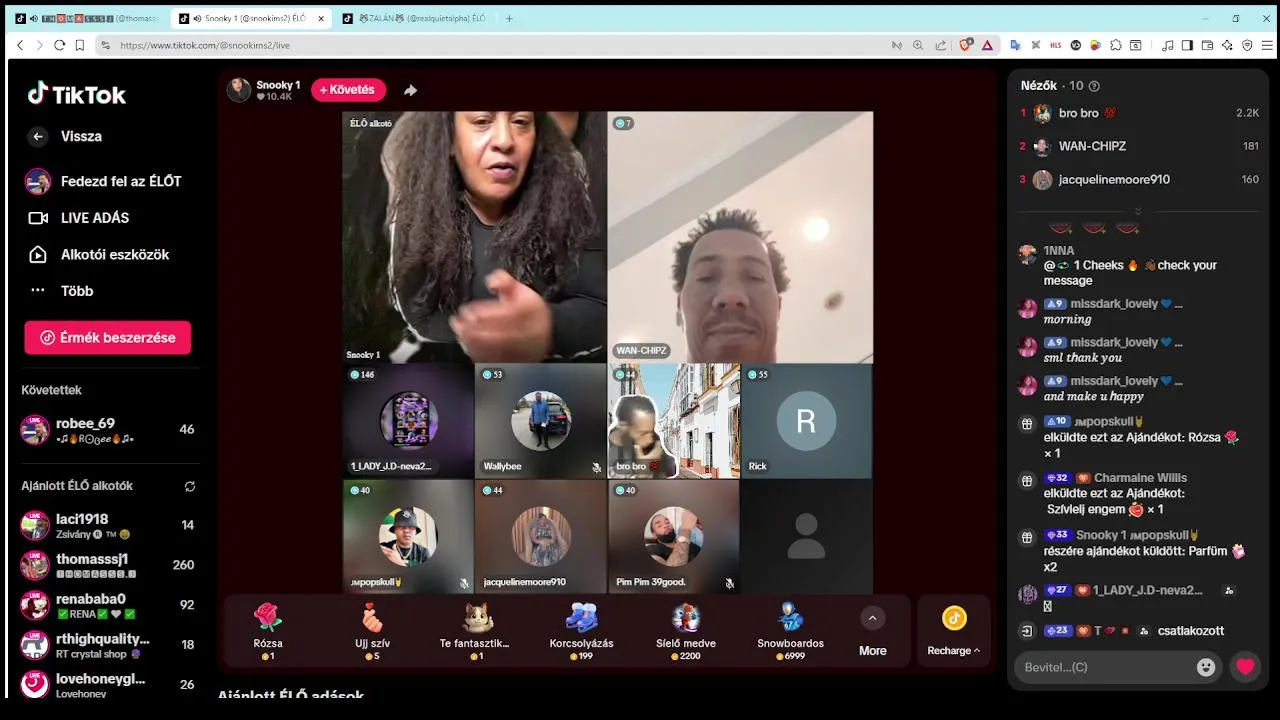The height and width of the screenshot is (720, 1280).
Task: Send the Síelő medve gift
Action: (x=685, y=630)
